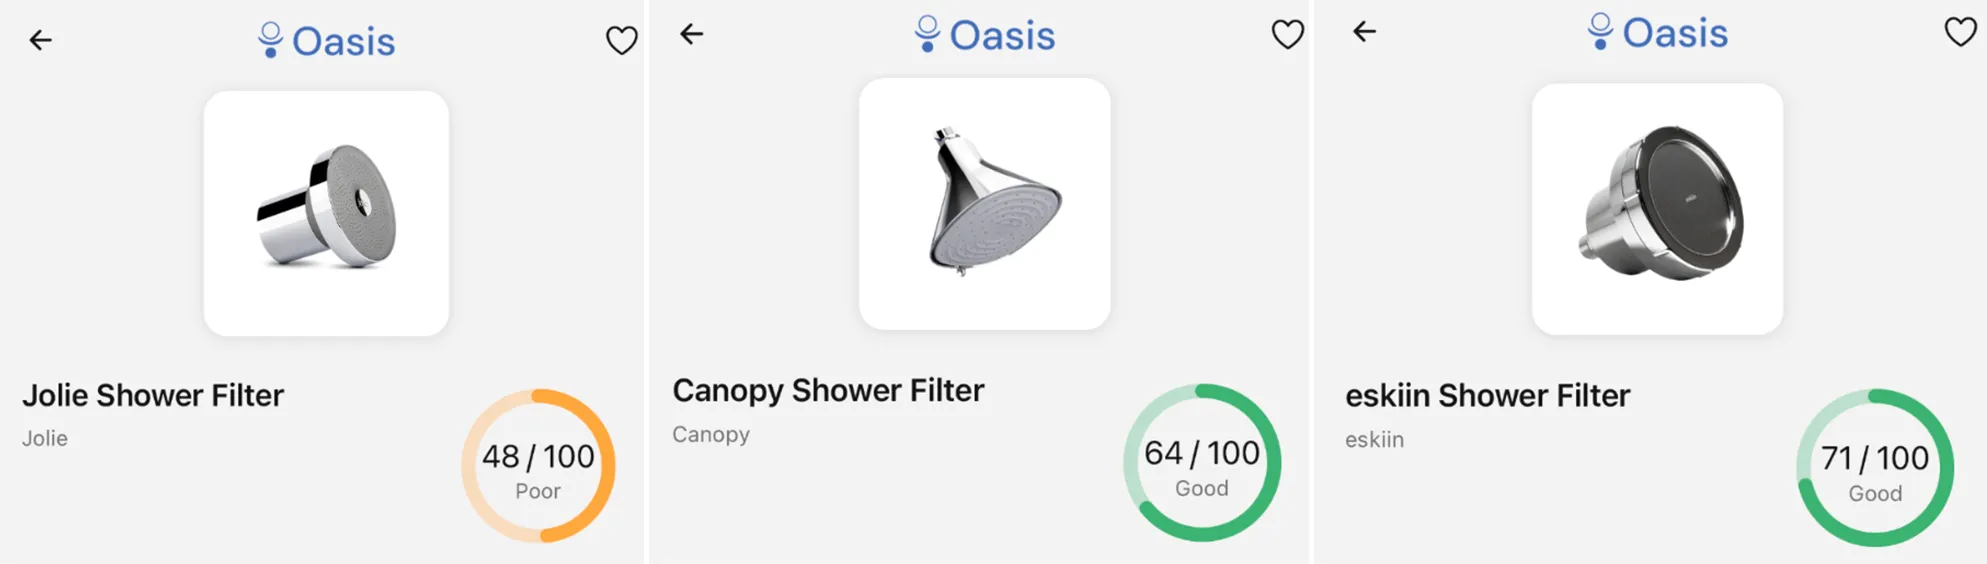1987x564 pixels.
Task: Favorite the Jolie Shower Filter with heart
Action: pos(622,40)
